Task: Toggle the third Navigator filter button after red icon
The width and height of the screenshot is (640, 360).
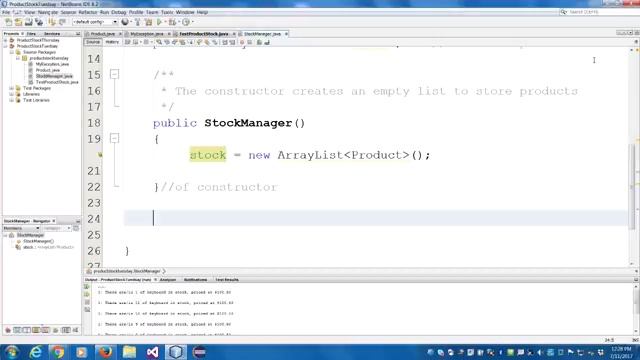Action: click(36, 330)
